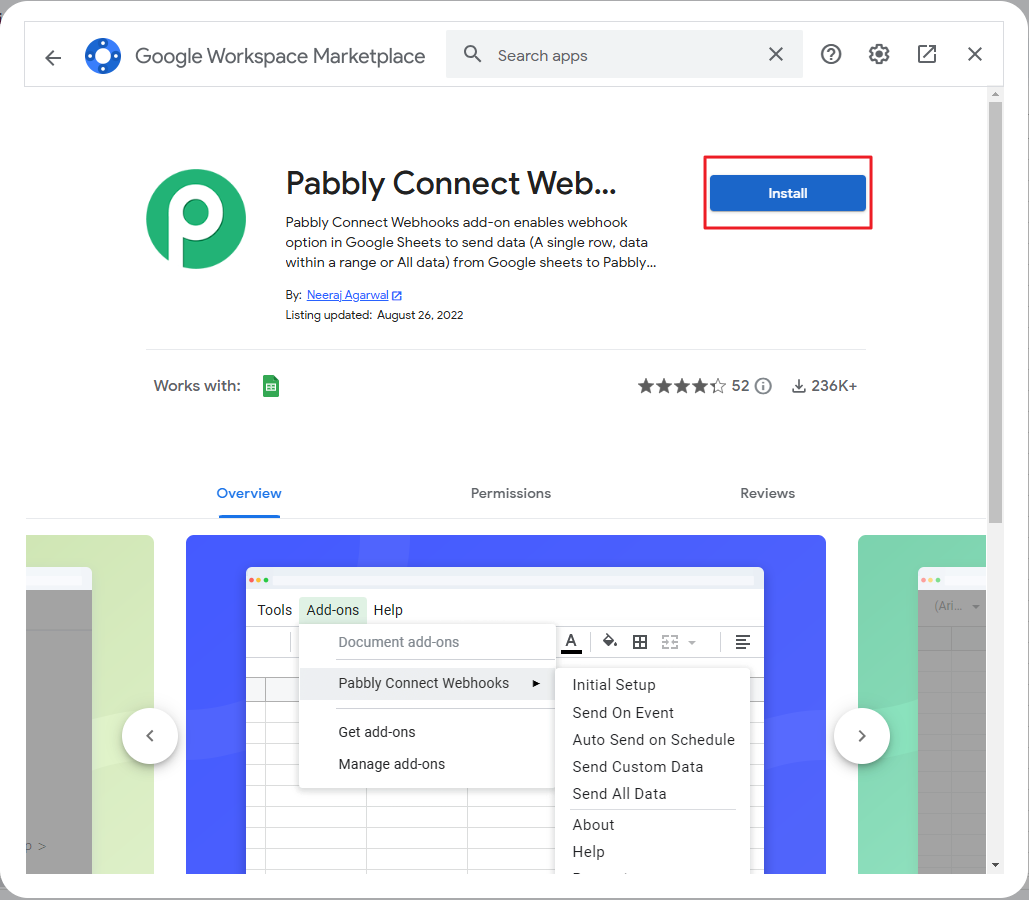Switch to the Reviews tab
The width and height of the screenshot is (1029, 900).
point(767,493)
